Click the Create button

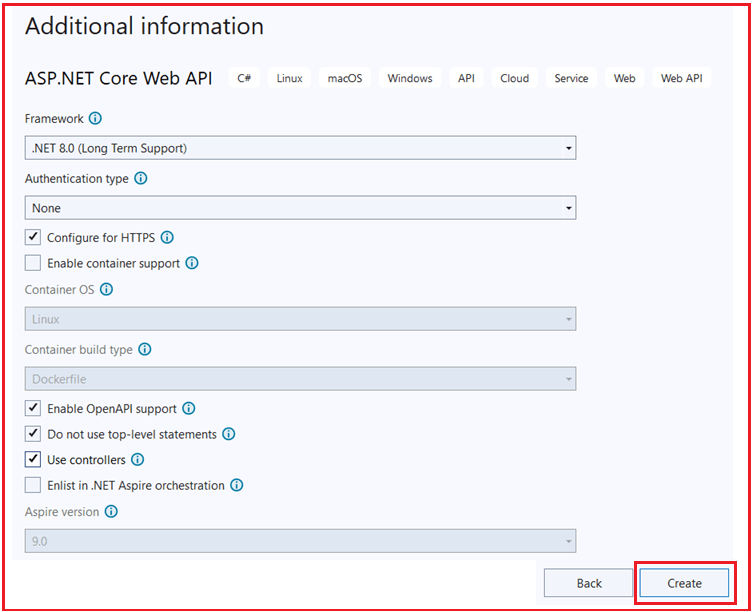click(x=684, y=583)
